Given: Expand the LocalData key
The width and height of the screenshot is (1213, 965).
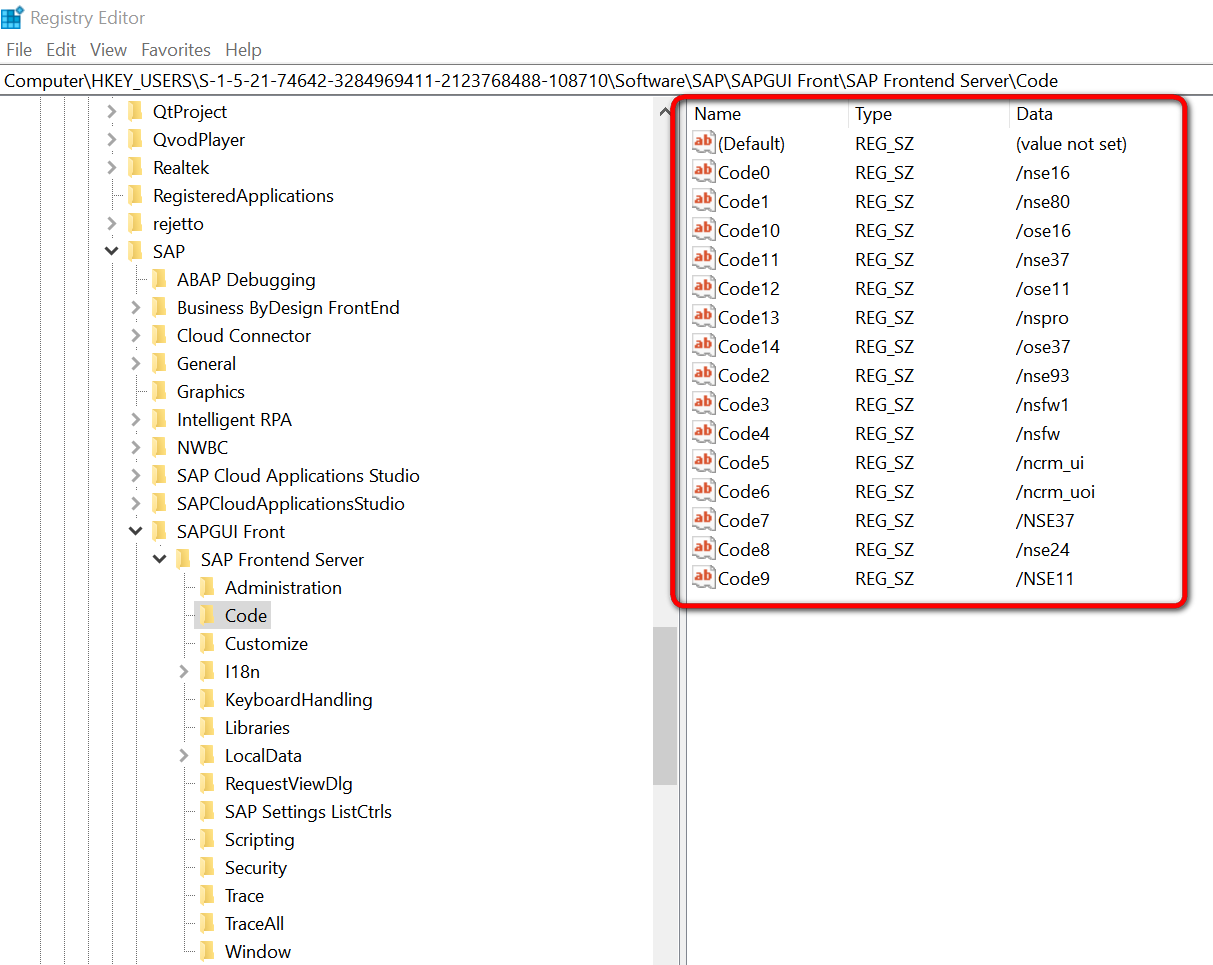Looking at the screenshot, I should click(x=184, y=756).
